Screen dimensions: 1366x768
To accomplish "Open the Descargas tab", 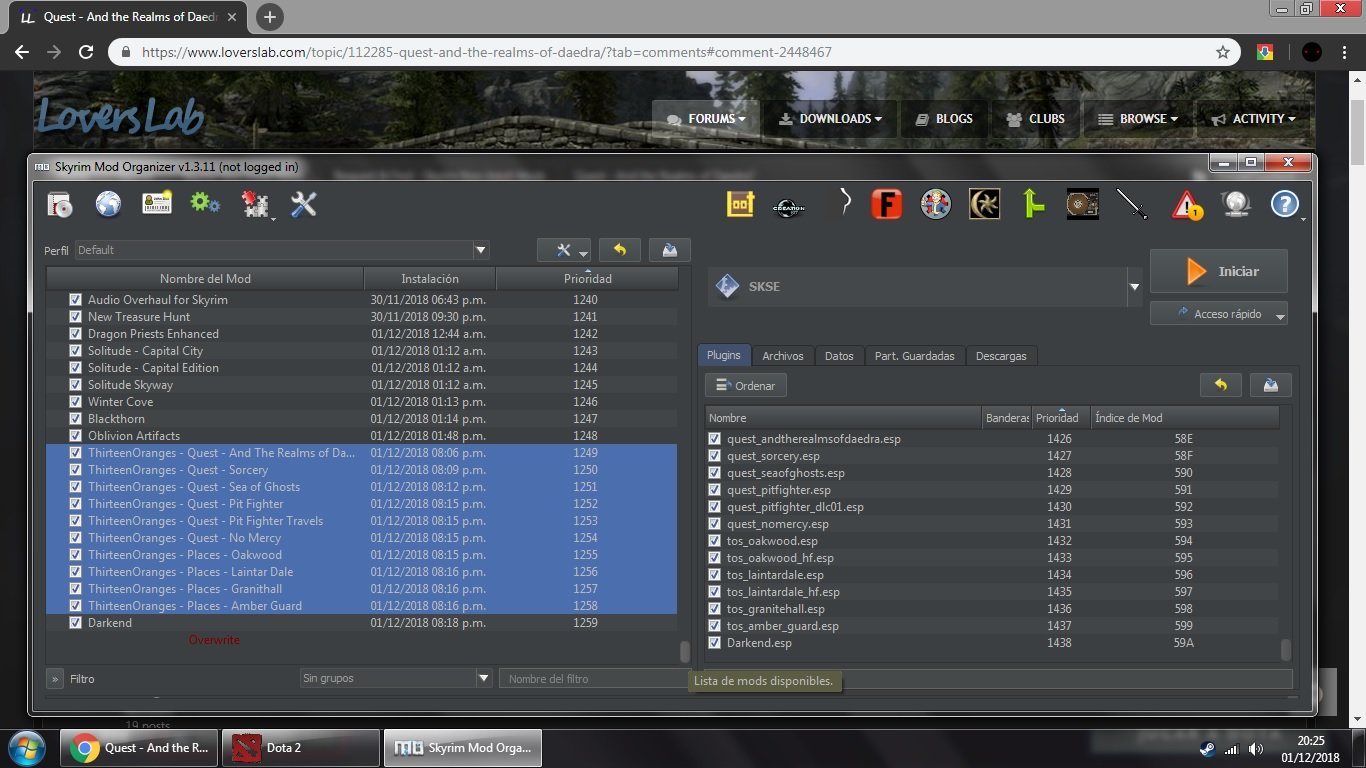I will pyautogui.click(x=1001, y=355).
